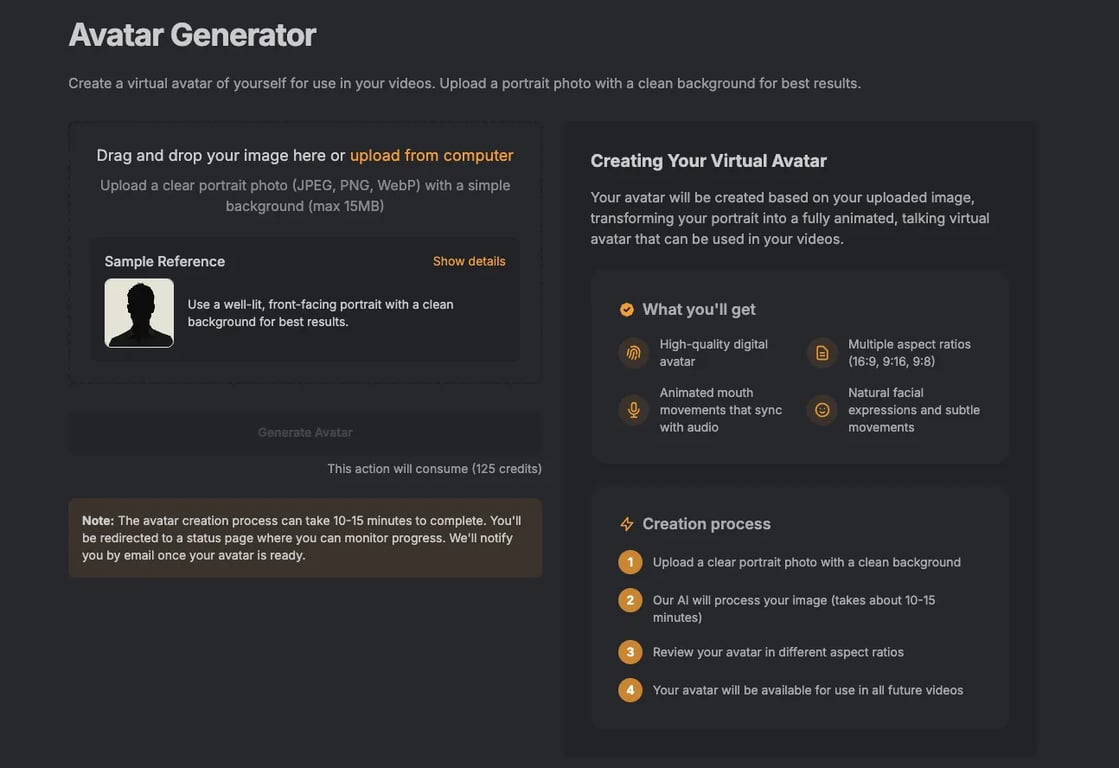Click the step 3 number badge
The image size is (1119, 768).
630,652
